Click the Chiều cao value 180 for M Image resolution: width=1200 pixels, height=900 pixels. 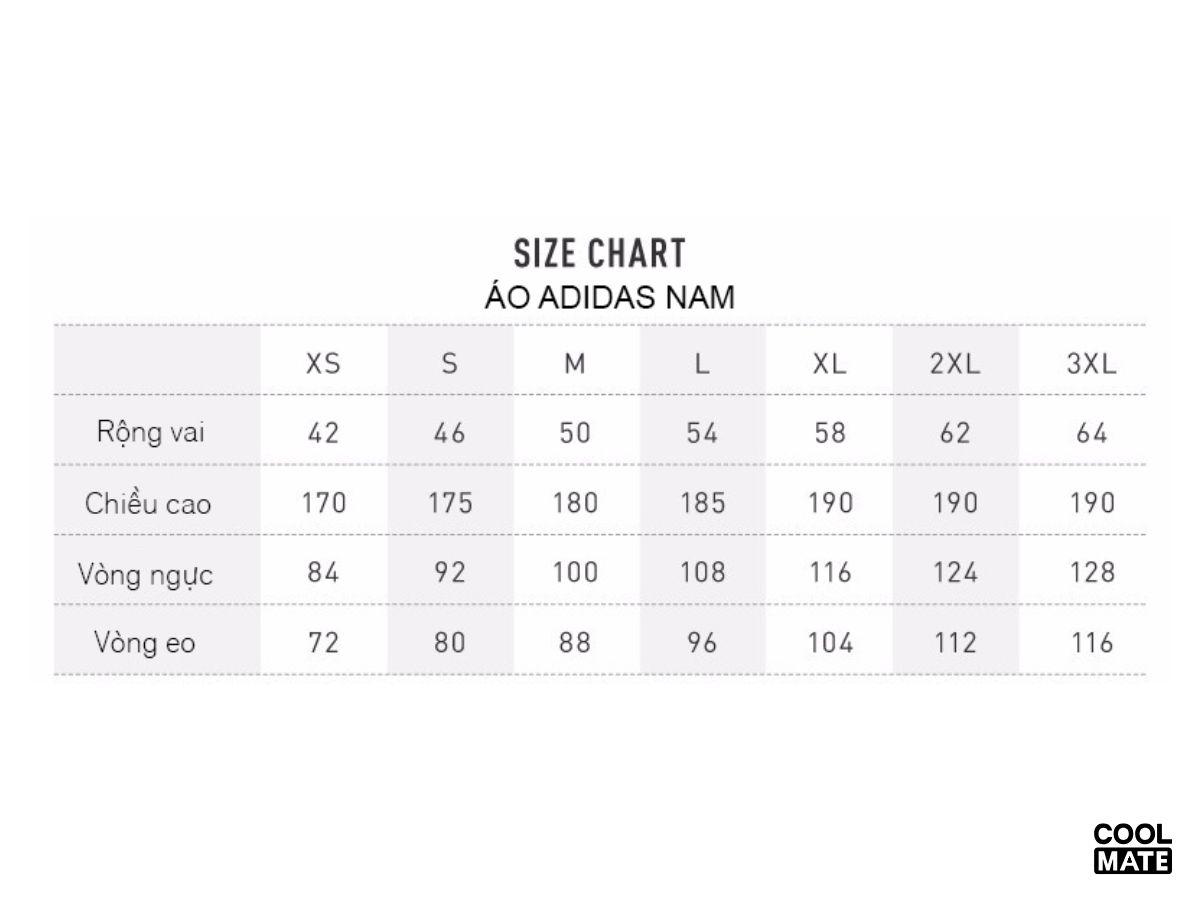click(x=575, y=502)
